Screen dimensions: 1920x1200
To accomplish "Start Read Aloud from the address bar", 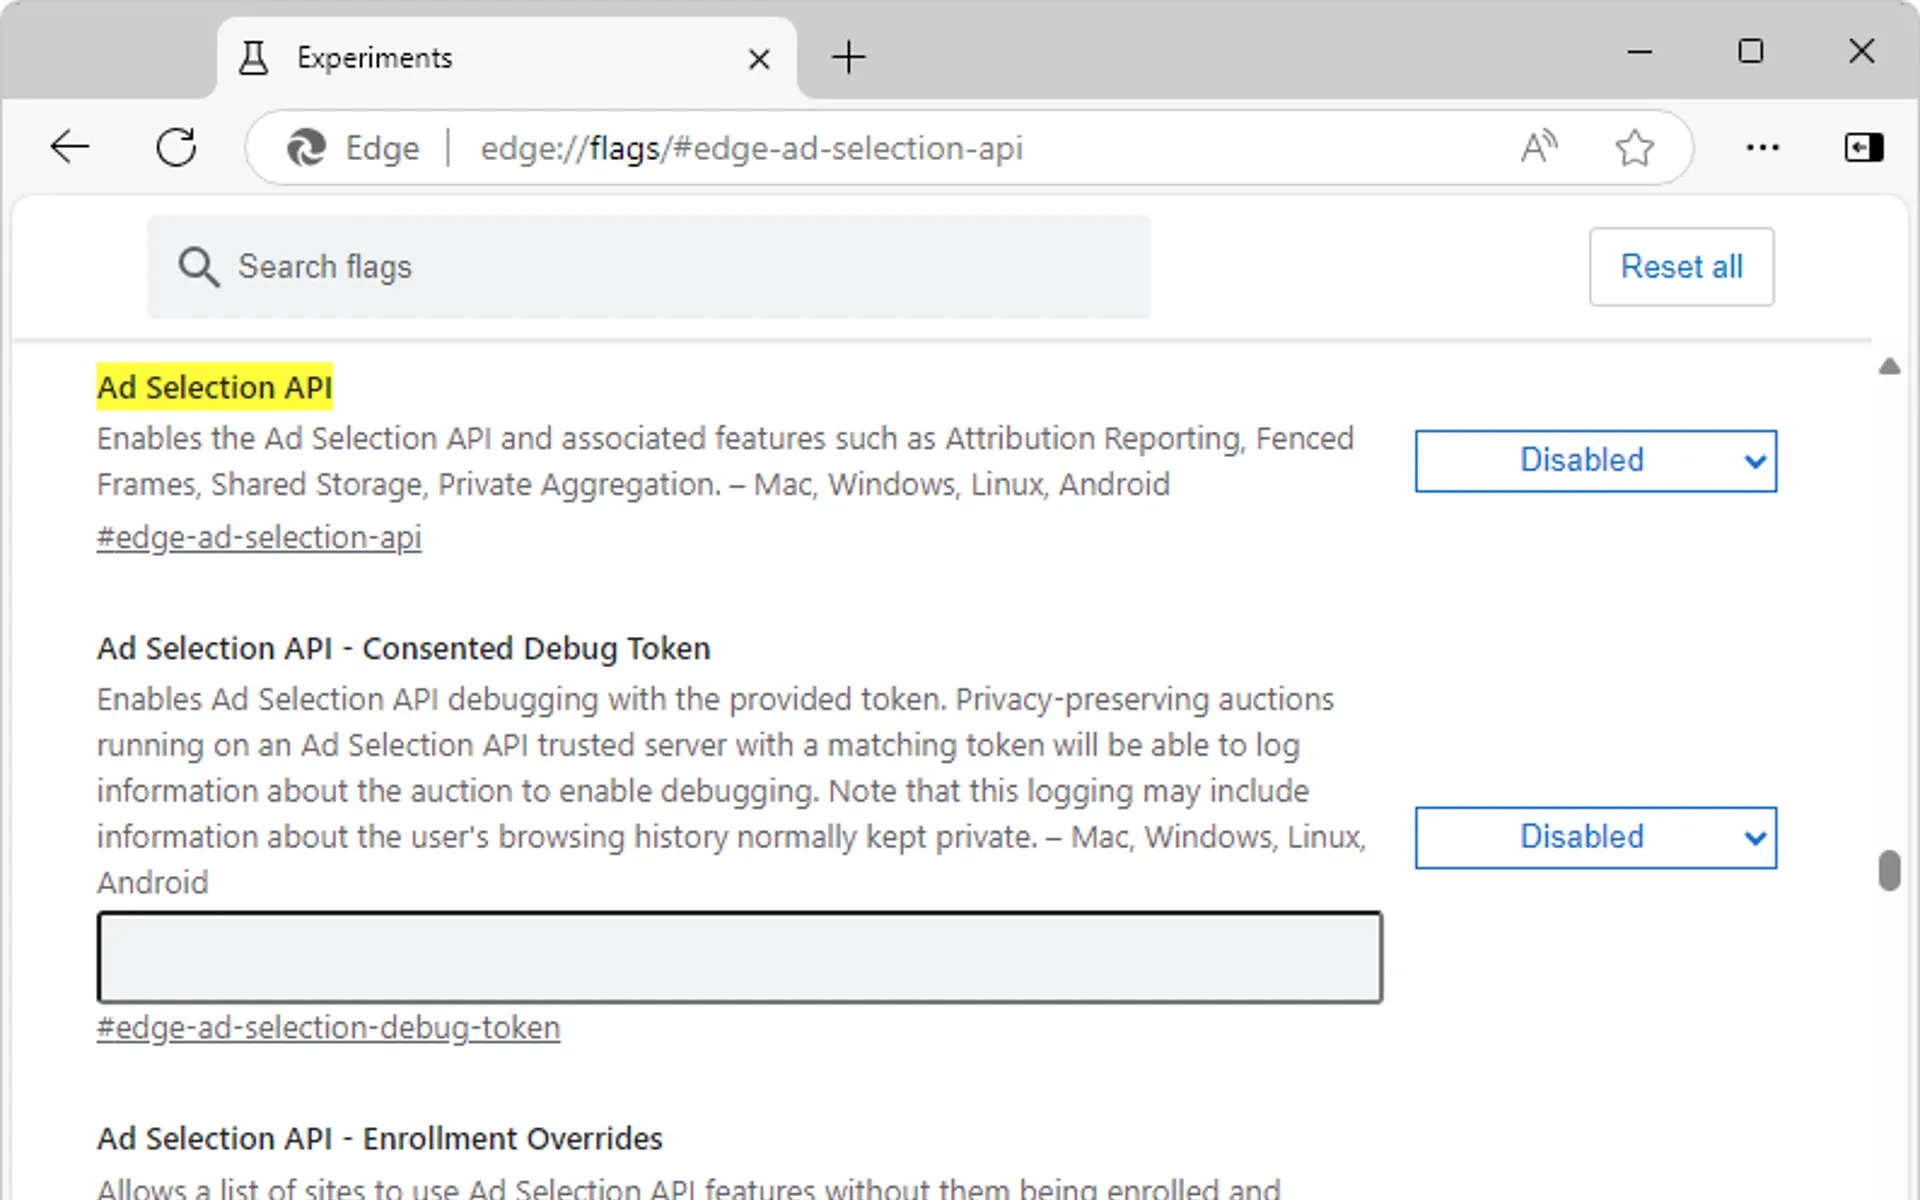I will 1537,147.
